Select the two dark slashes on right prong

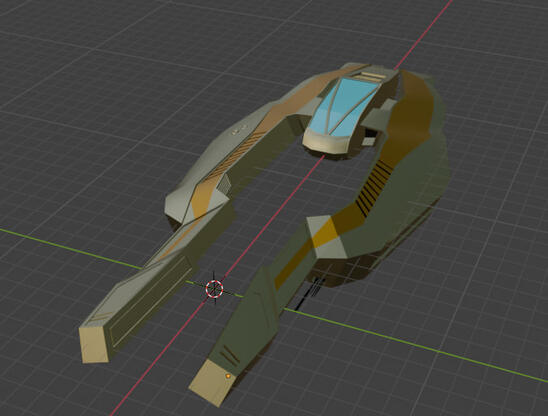coord(229,354)
